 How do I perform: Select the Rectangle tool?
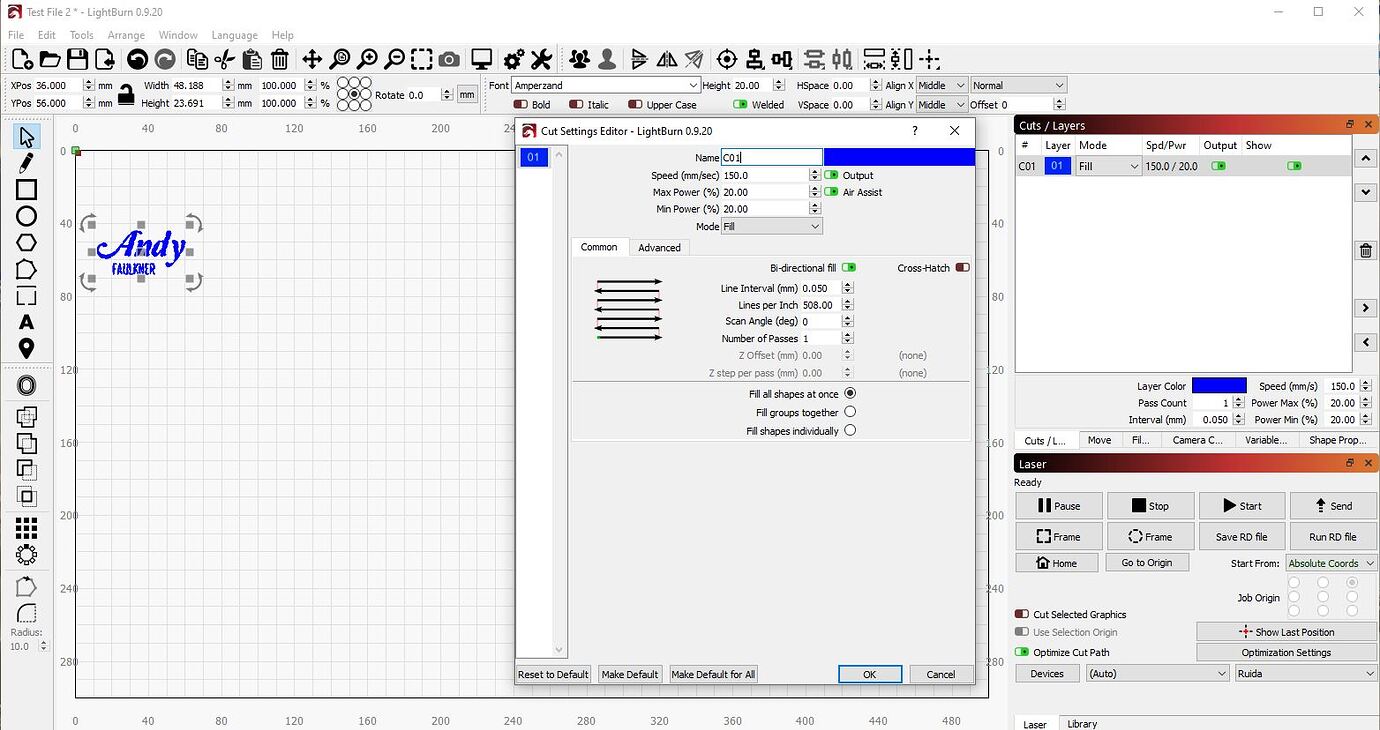pyautogui.click(x=26, y=190)
